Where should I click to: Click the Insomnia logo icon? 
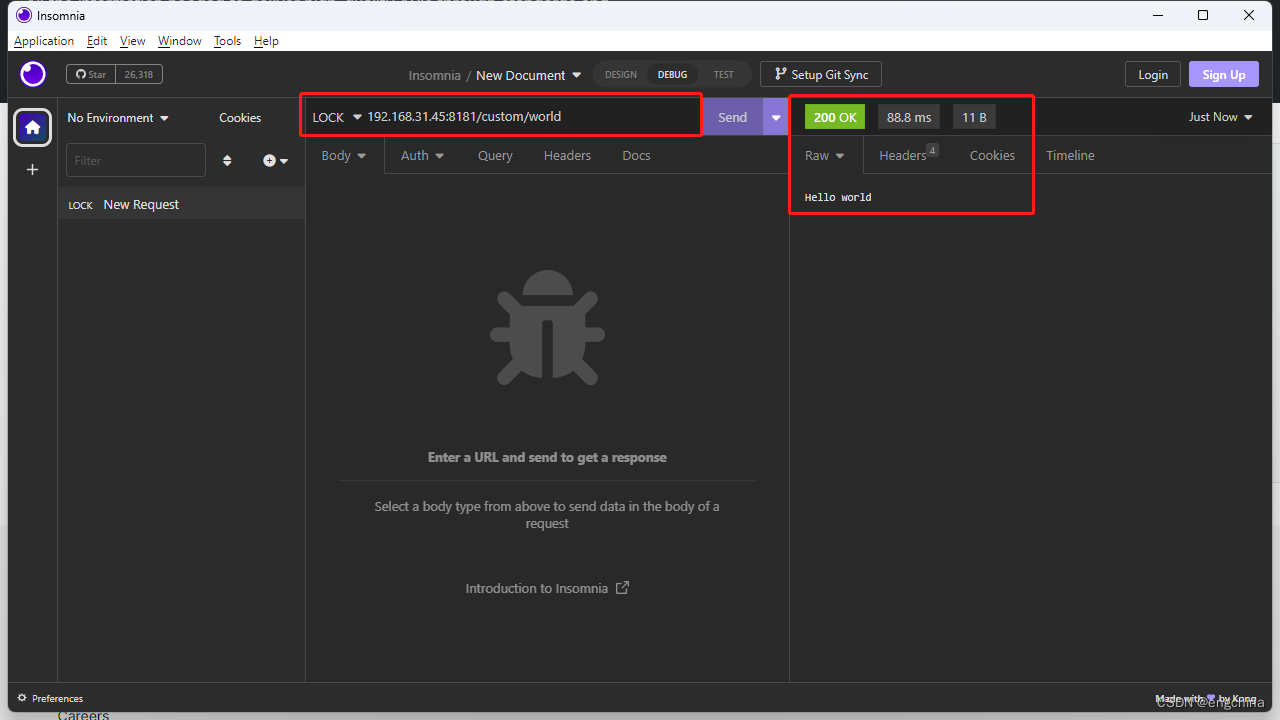(33, 74)
